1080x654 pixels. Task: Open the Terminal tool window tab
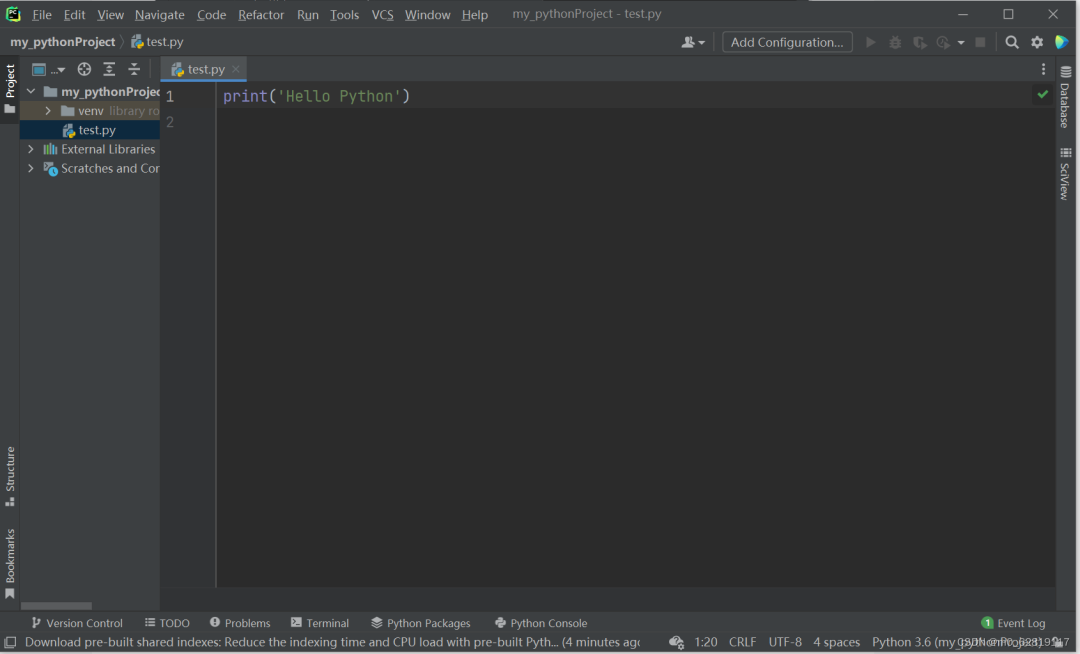tap(319, 623)
